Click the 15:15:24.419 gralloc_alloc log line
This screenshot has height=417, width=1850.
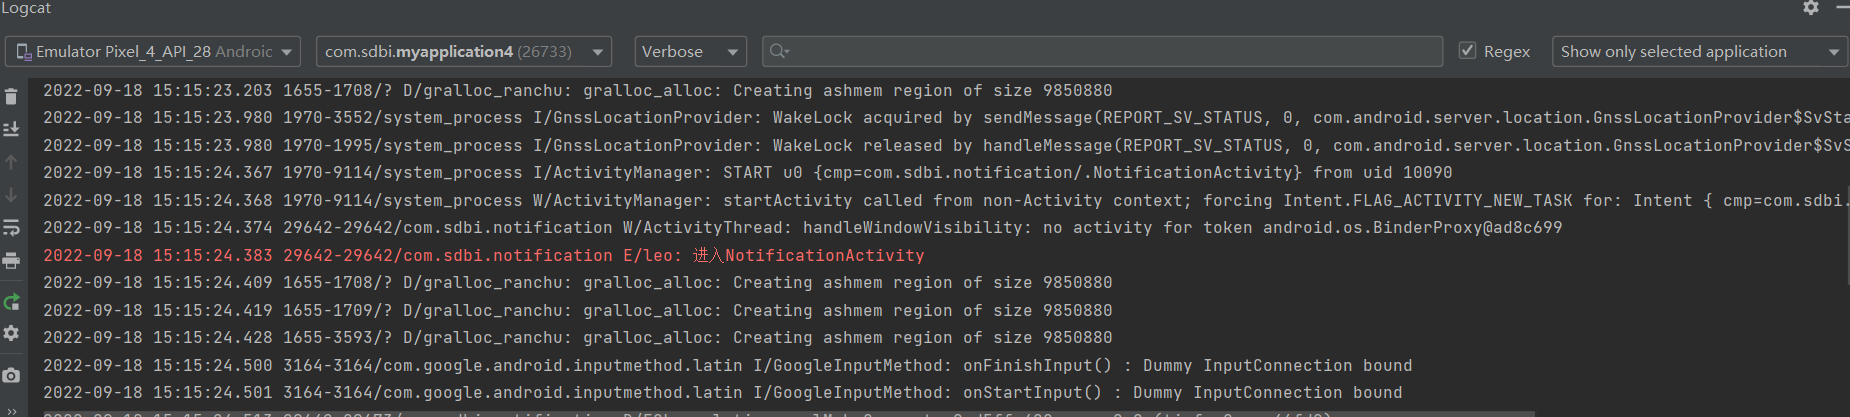click(x=577, y=310)
